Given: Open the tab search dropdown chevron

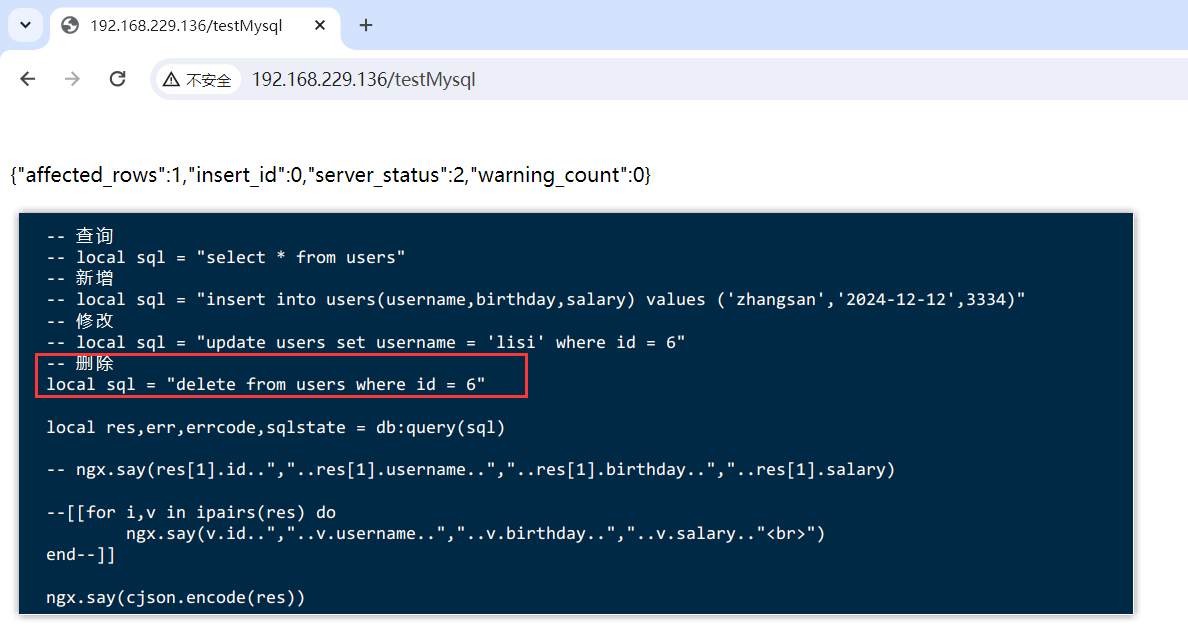Looking at the screenshot, I should click(25, 25).
